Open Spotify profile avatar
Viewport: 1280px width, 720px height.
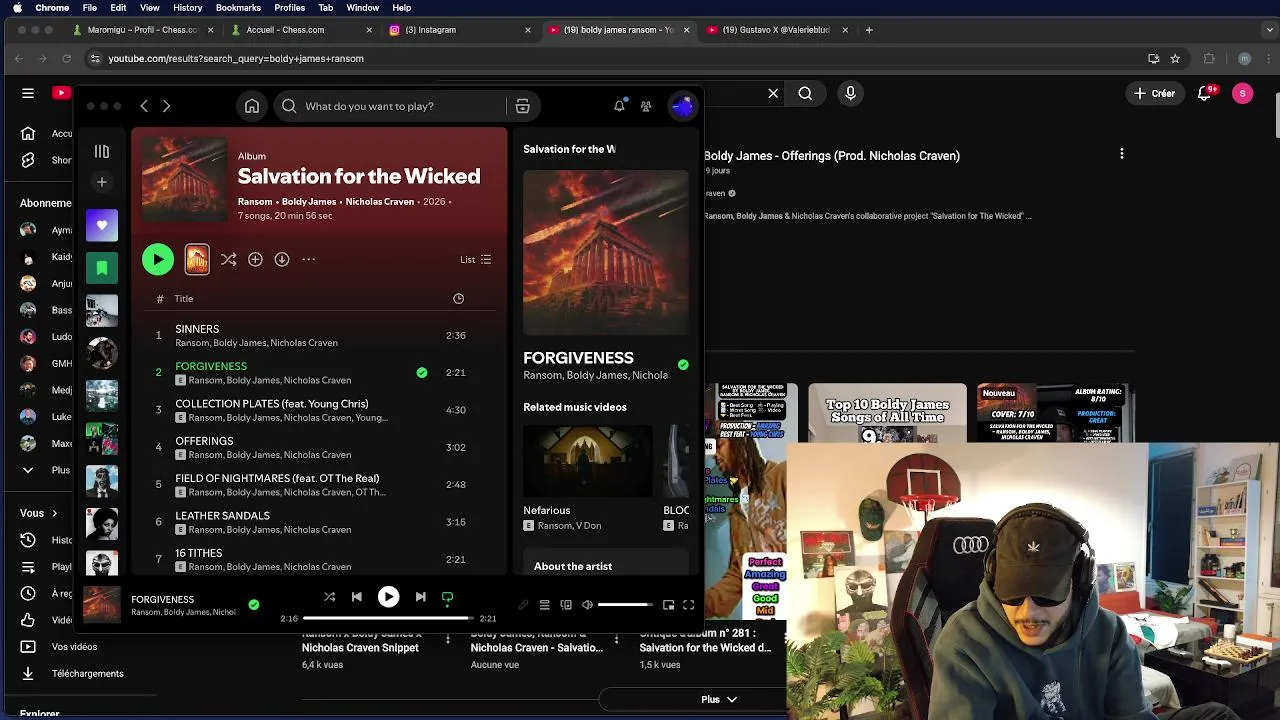pos(682,106)
